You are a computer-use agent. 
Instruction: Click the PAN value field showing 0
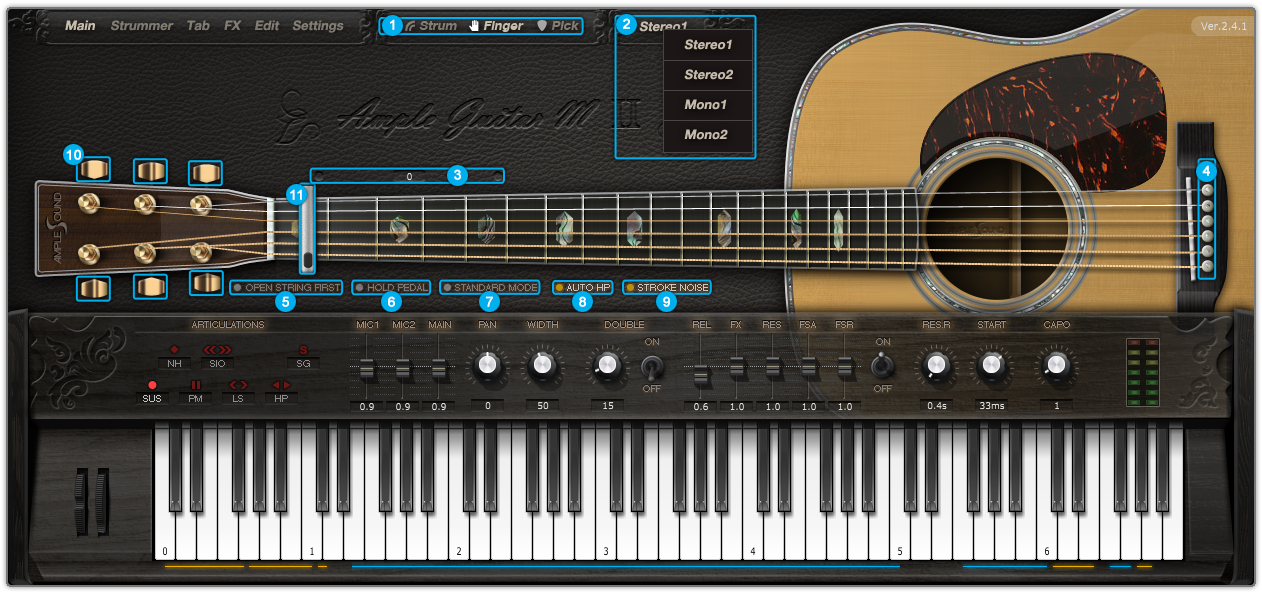coord(487,406)
